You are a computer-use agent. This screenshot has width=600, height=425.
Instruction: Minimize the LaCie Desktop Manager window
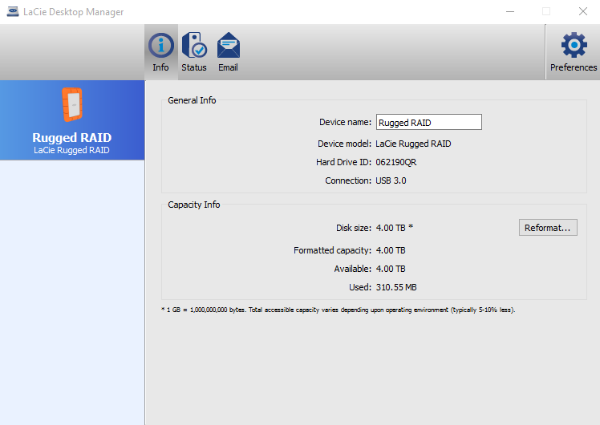pos(510,11)
